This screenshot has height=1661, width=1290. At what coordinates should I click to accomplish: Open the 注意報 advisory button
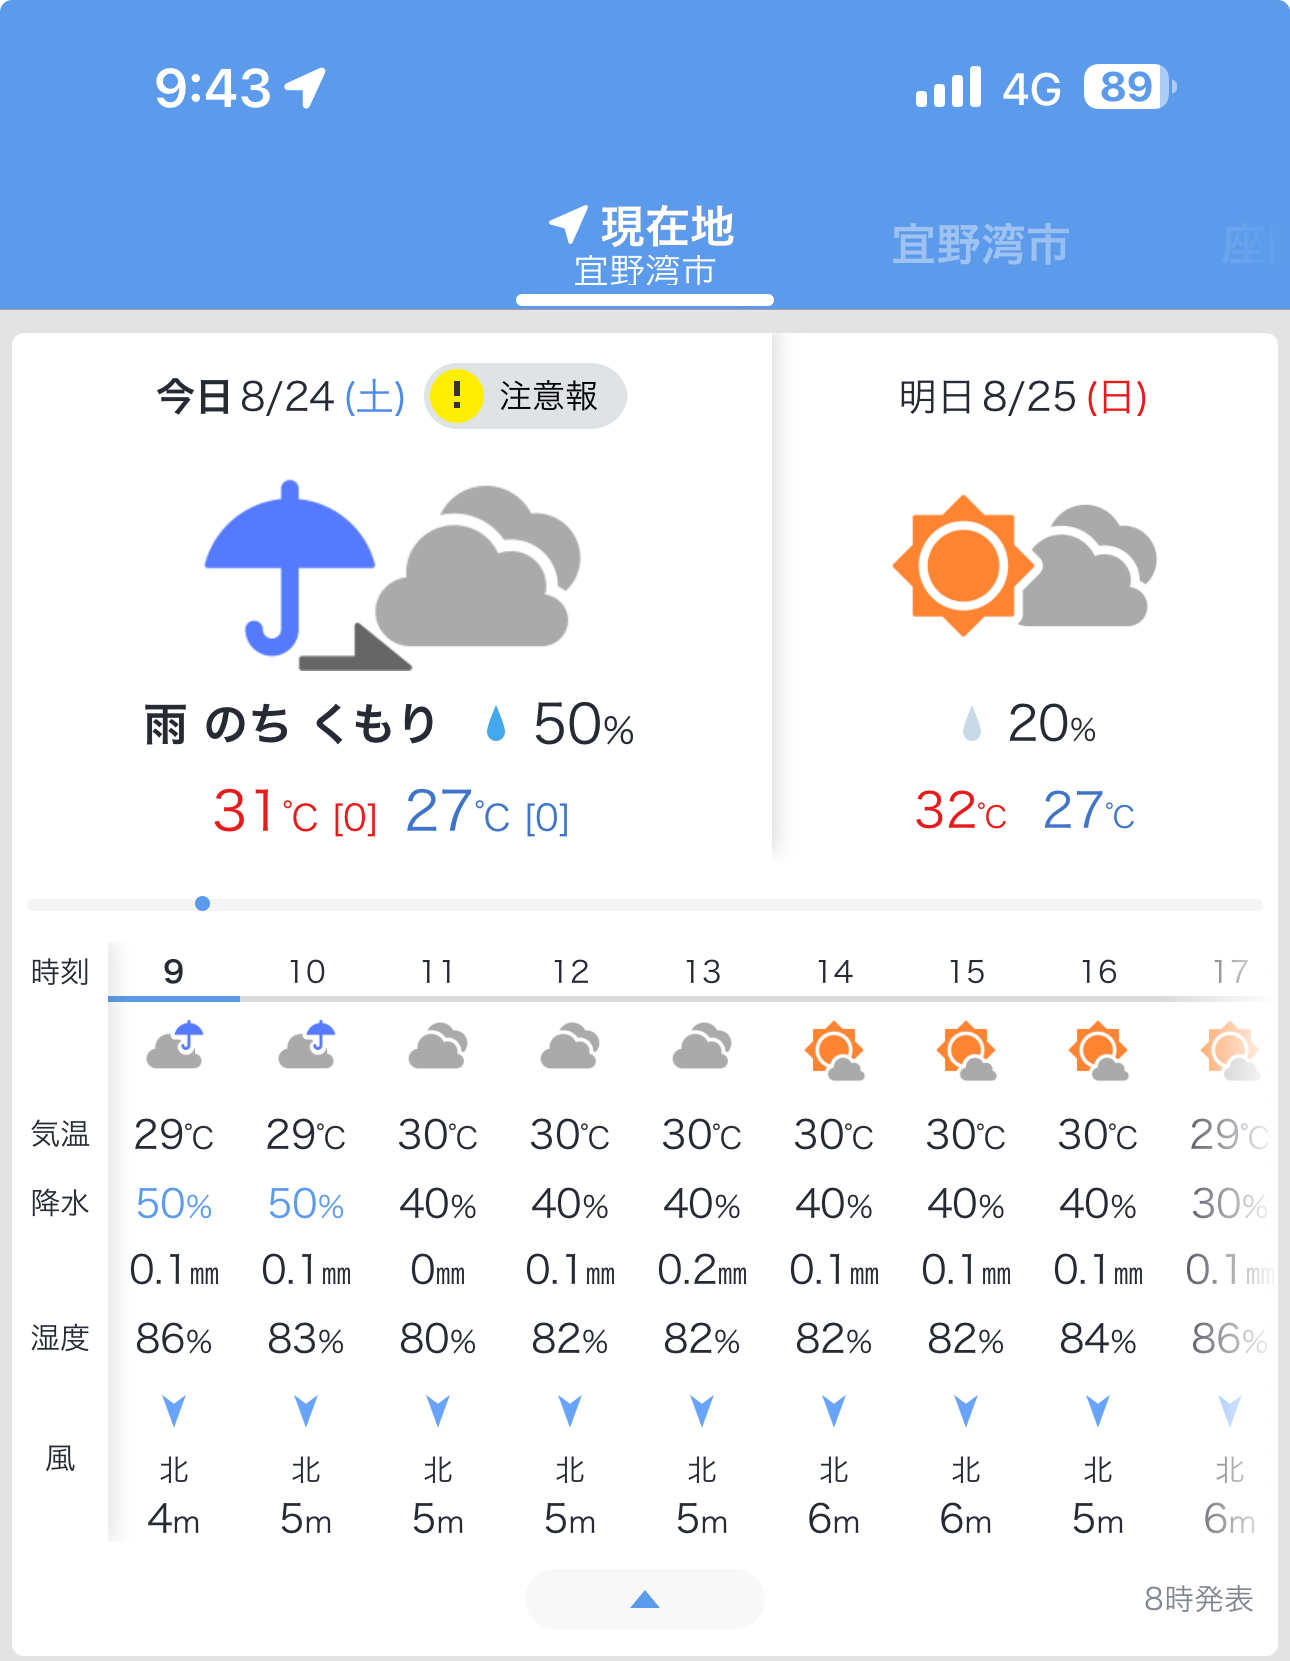tap(526, 396)
